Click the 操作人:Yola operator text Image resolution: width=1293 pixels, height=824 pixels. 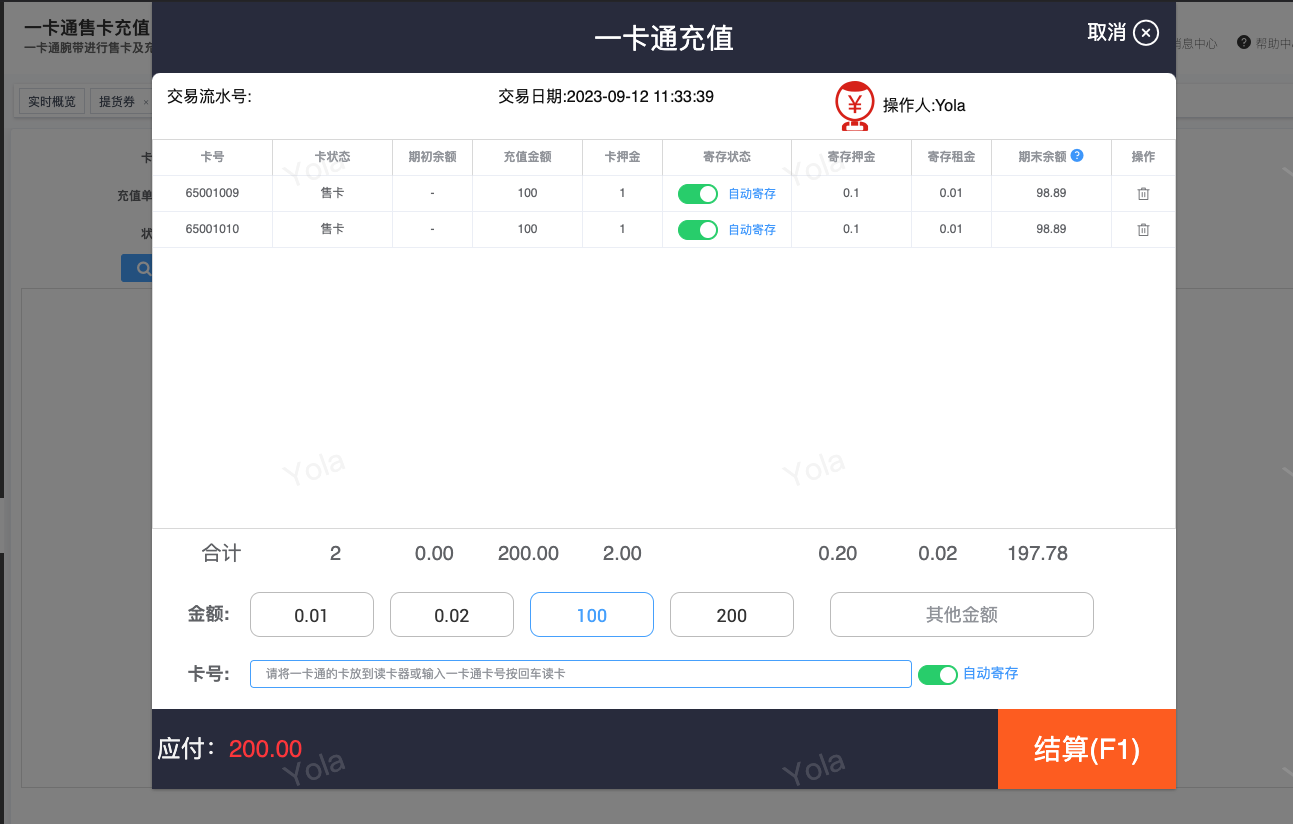click(x=924, y=105)
